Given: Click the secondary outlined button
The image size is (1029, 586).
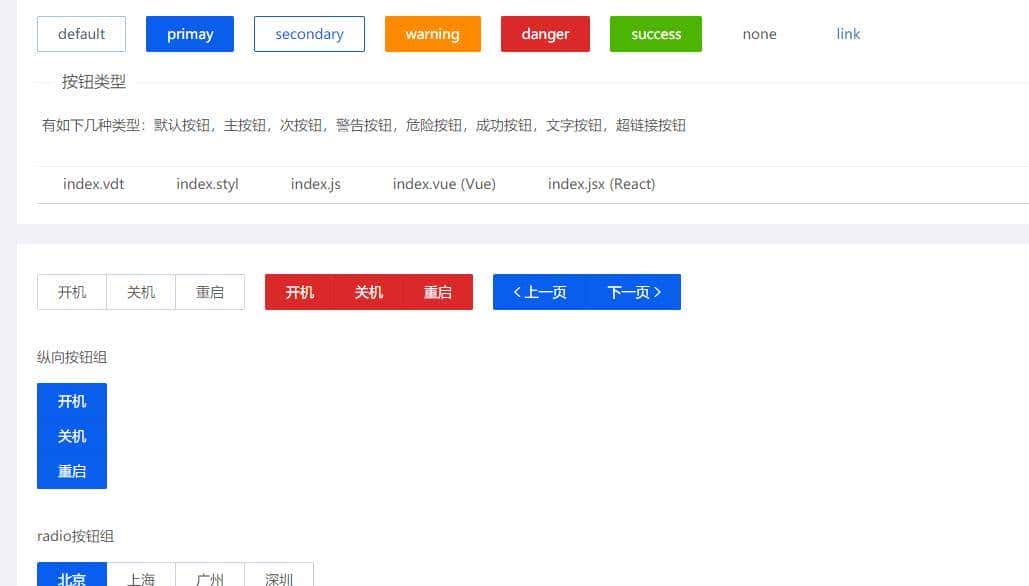Looking at the screenshot, I should click(x=308, y=33).
